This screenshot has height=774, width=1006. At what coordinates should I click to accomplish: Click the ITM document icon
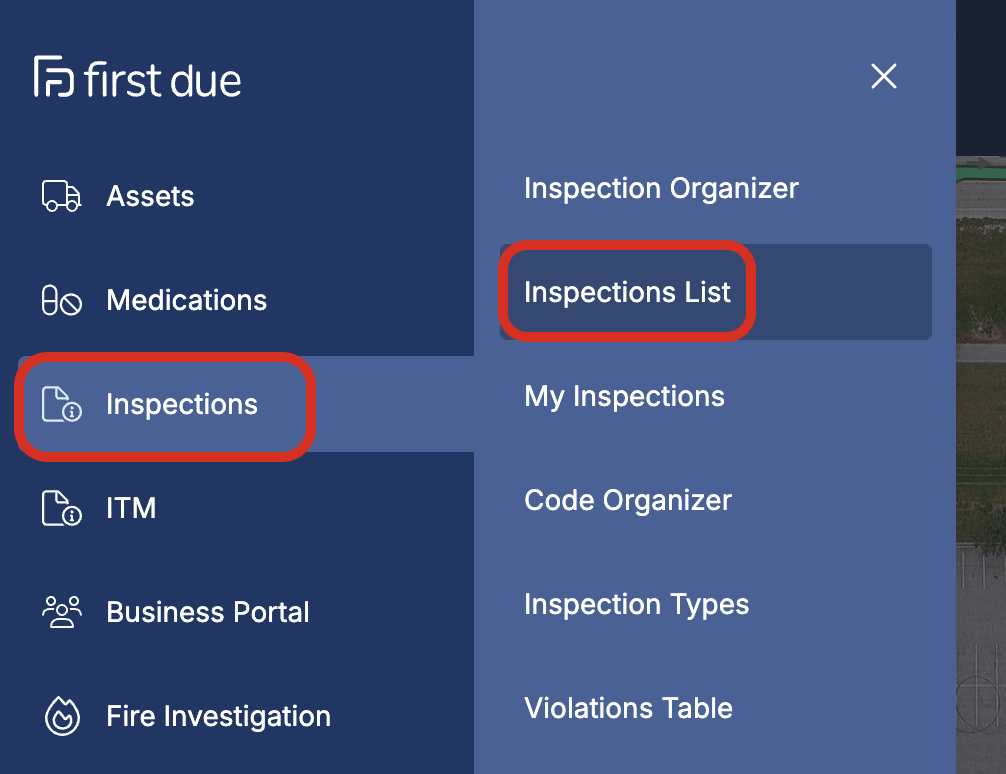coord(62,508)
